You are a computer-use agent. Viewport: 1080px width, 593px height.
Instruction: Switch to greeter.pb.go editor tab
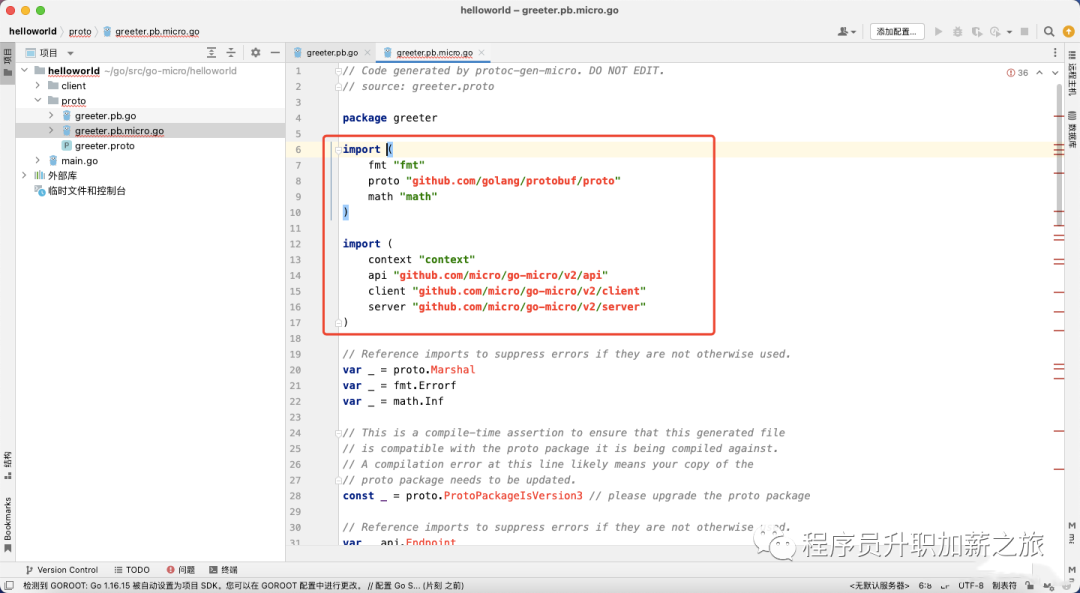[332, 52]
